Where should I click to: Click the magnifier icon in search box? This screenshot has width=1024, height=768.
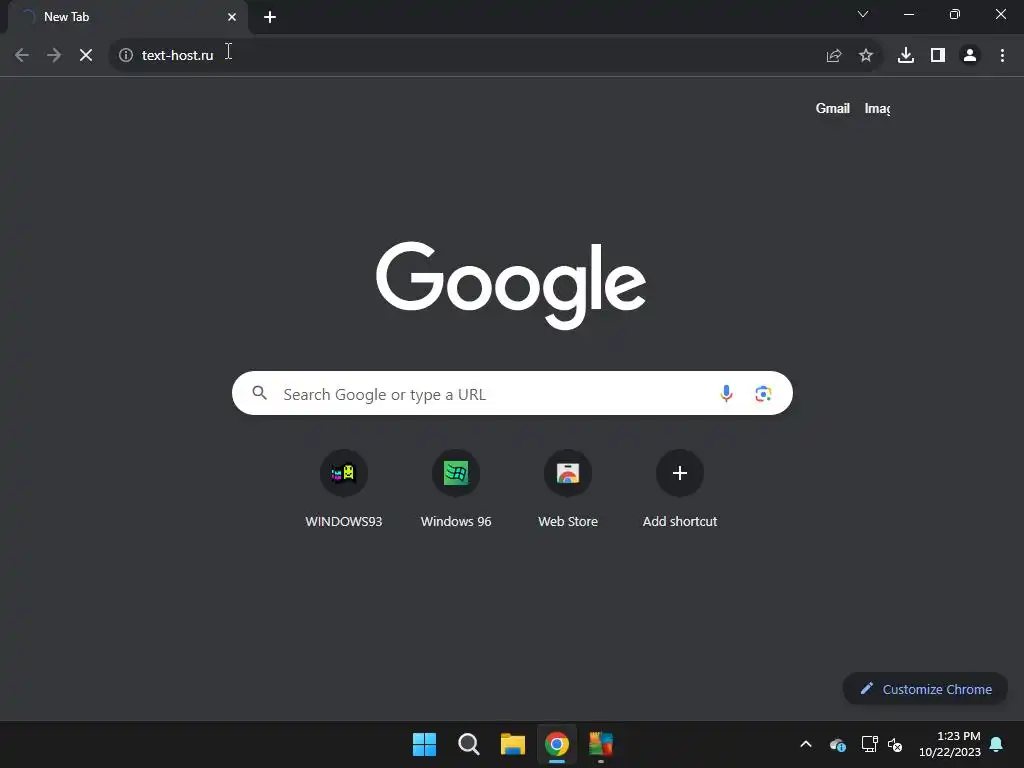coord(259,393)
